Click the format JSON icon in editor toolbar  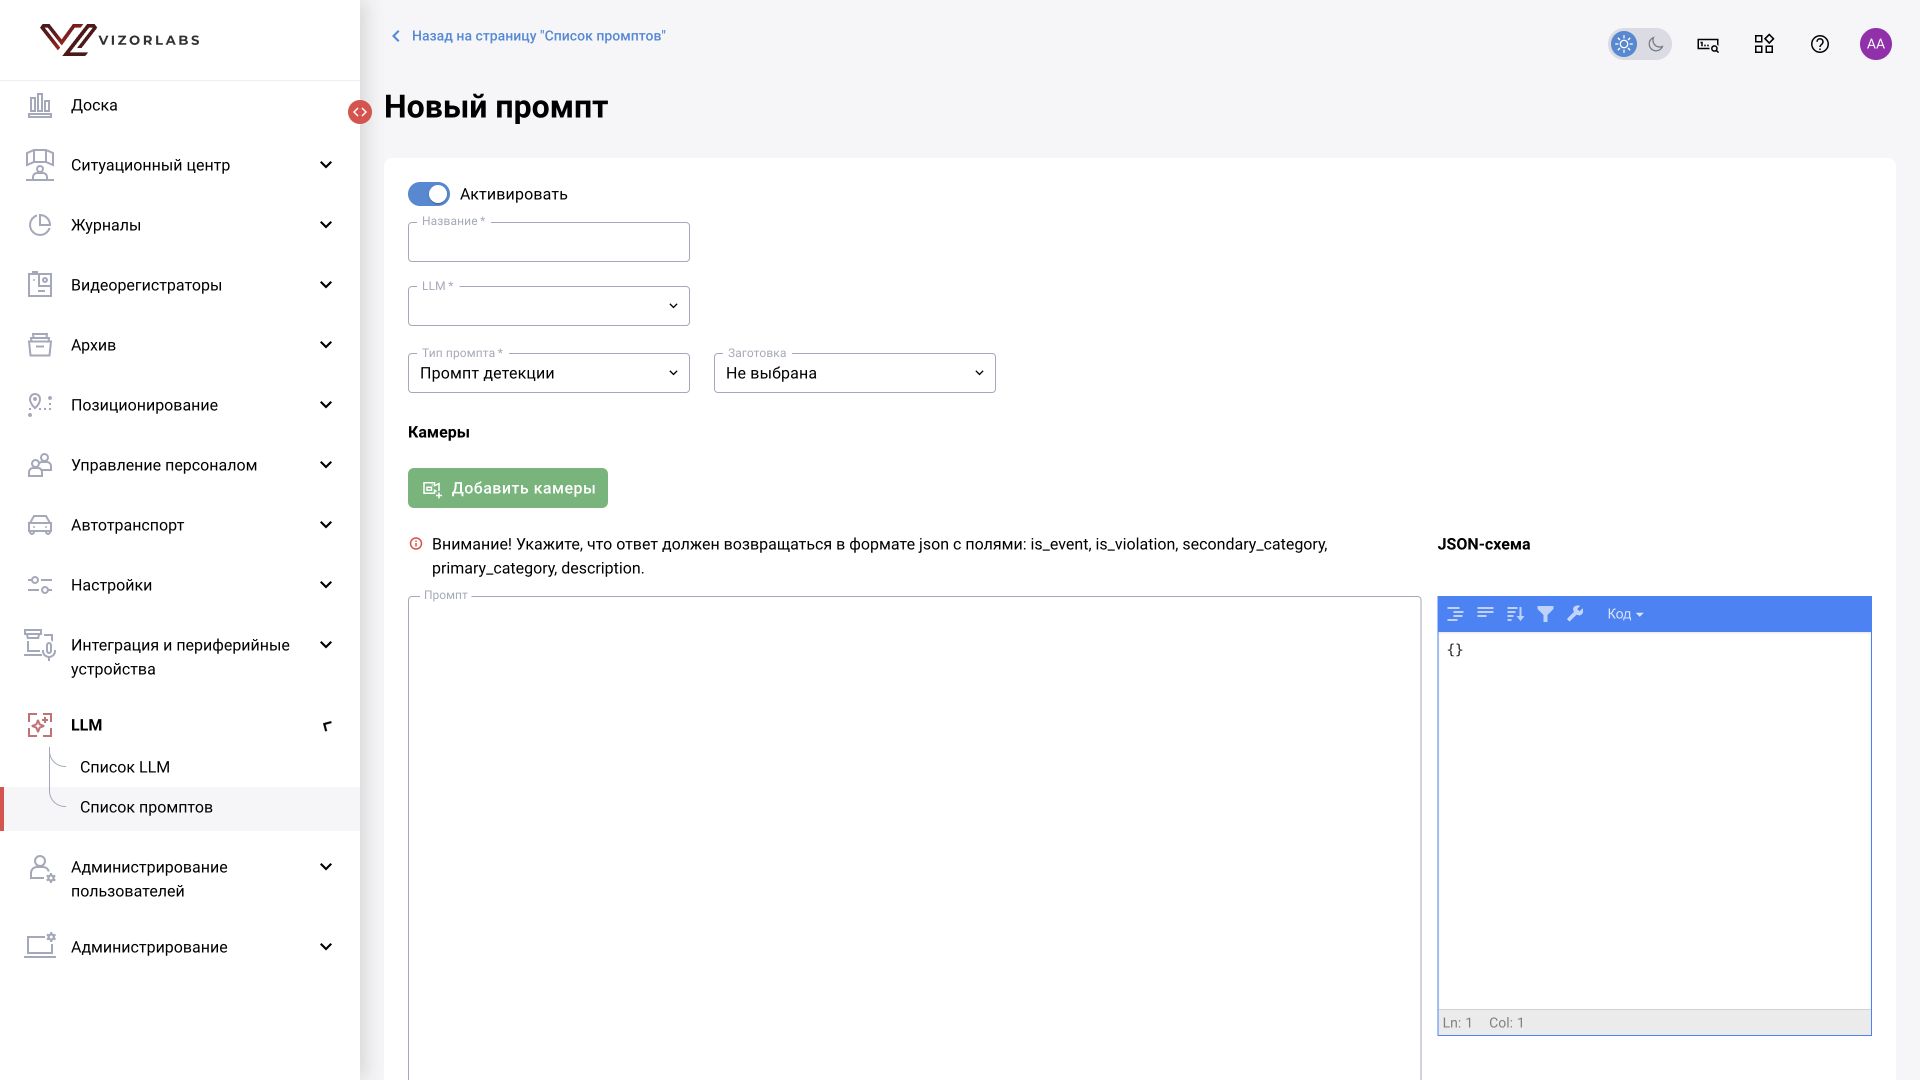[1456, 614]
